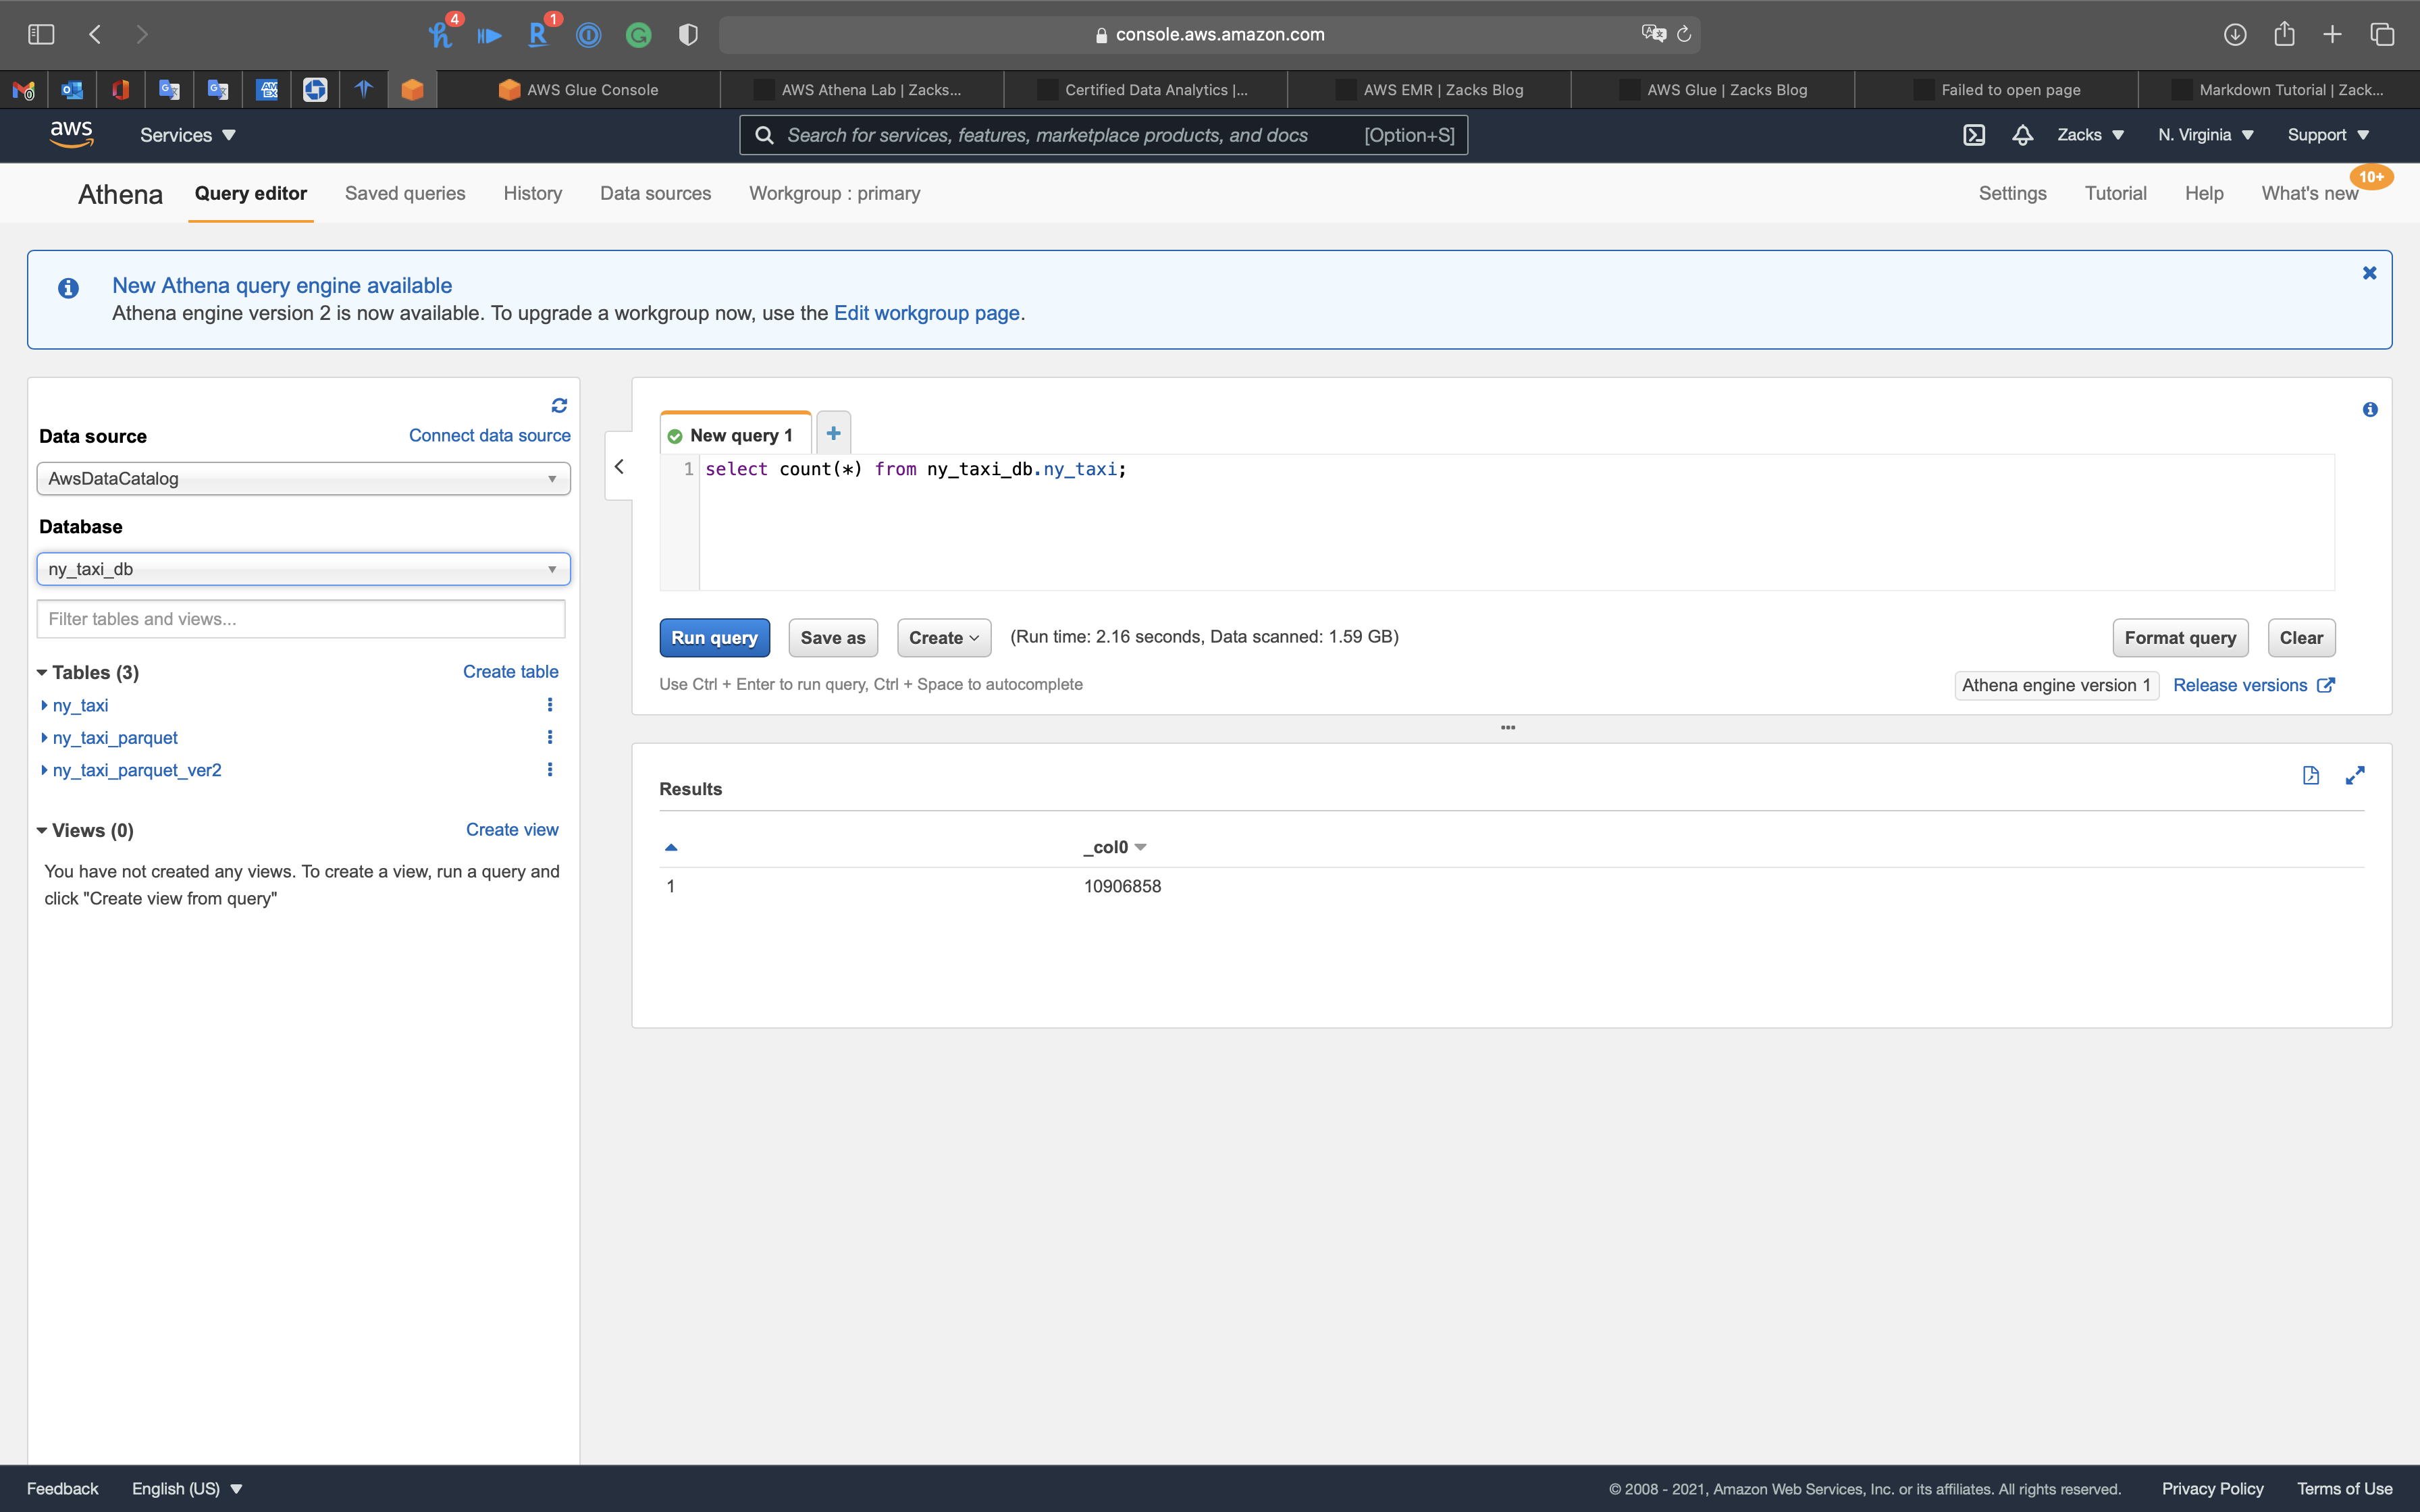The width and height of the screenshot is (2420, 1512).
Task: Open the notifications bell
Action: (x=2022, y=135)
